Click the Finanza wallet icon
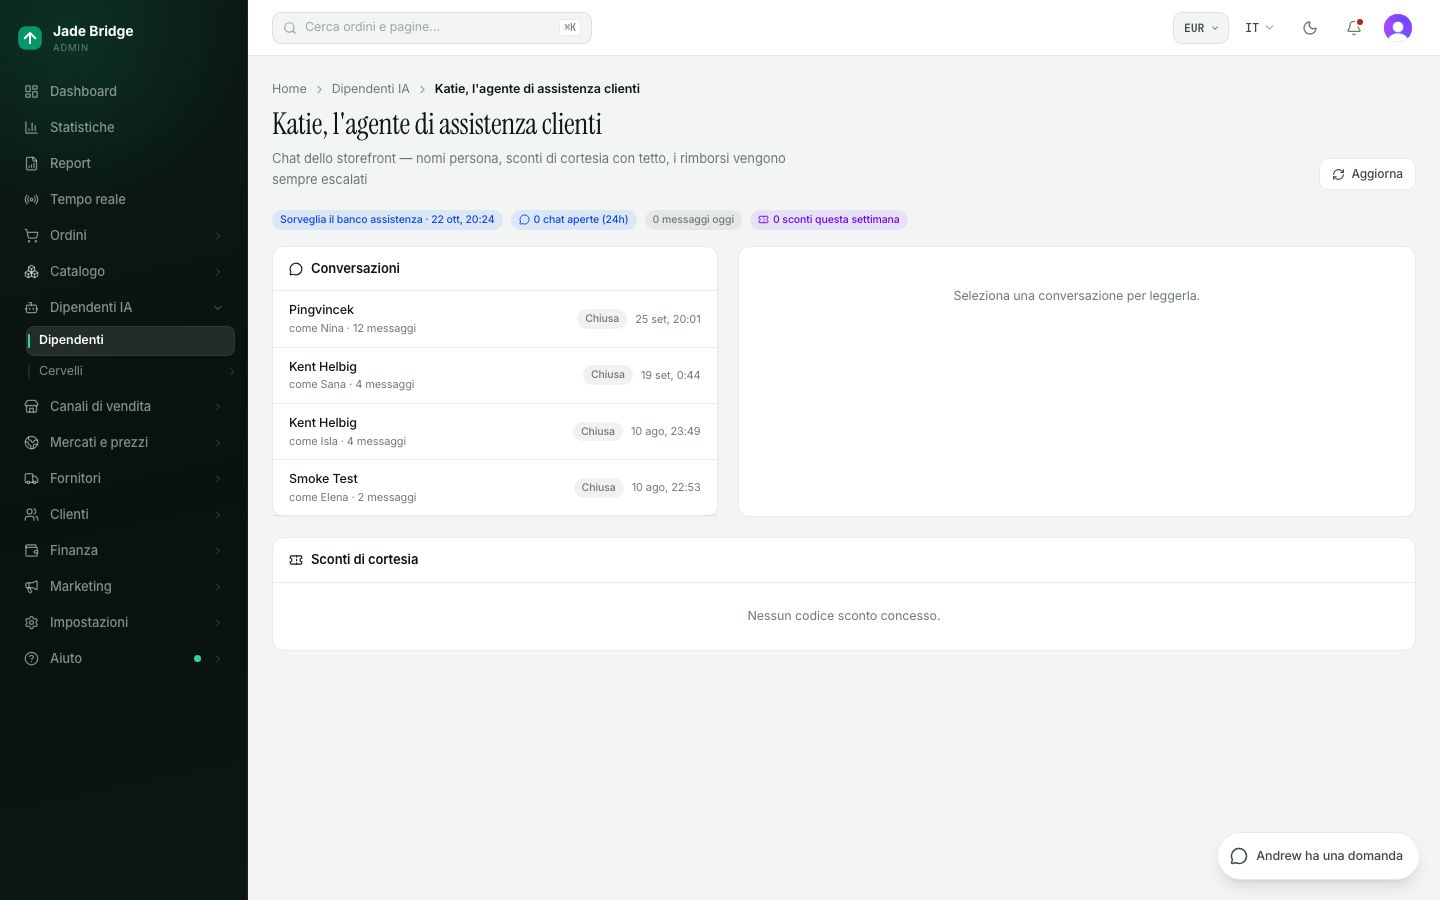 [x=31, y=551]
